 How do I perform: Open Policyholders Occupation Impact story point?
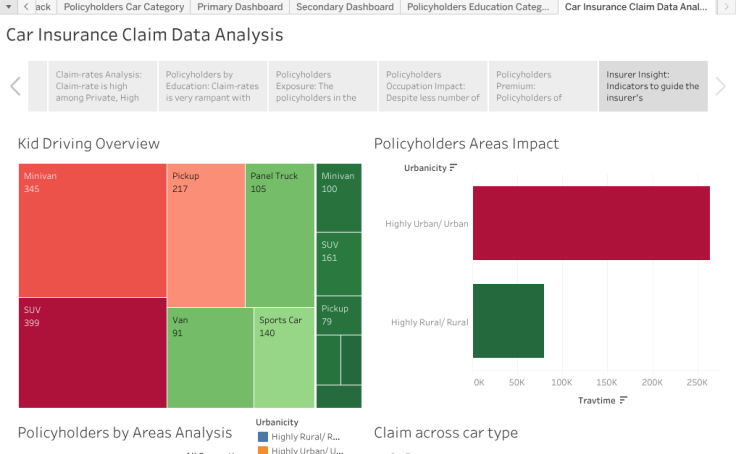coord(433,86)
